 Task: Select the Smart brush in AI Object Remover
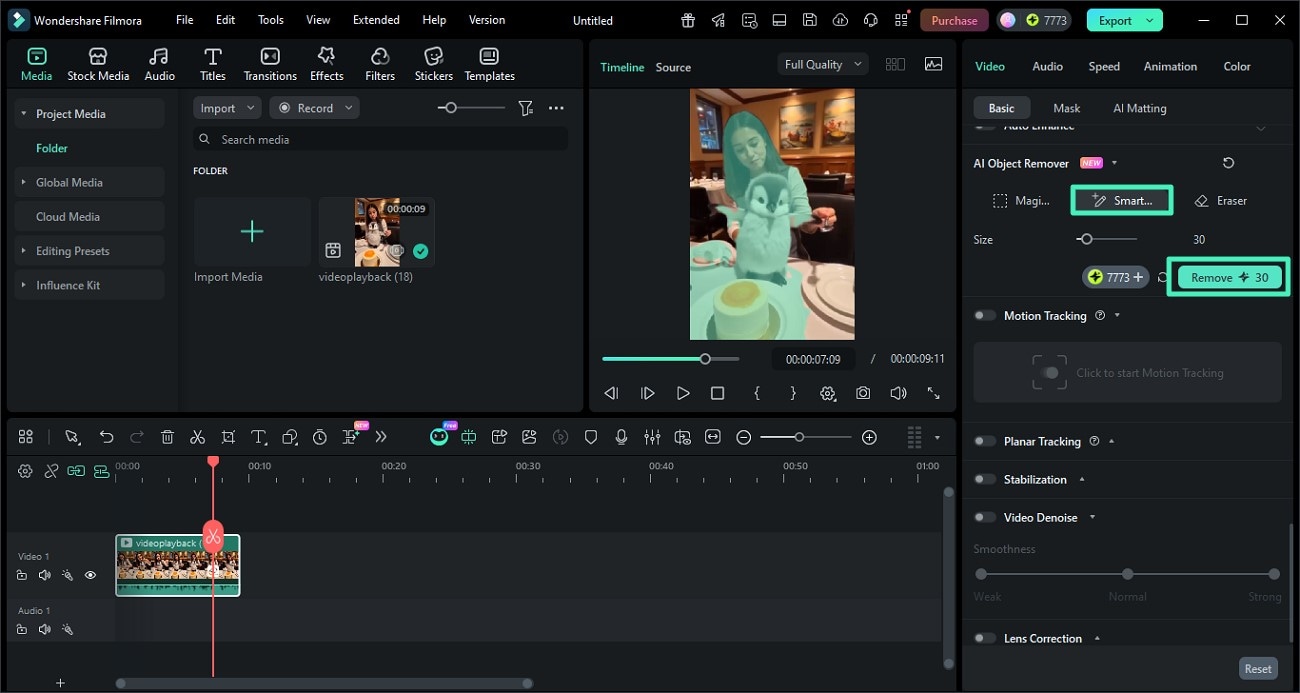[x=1121, y=200]
